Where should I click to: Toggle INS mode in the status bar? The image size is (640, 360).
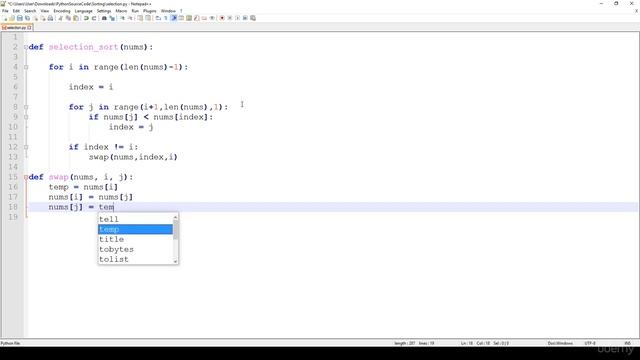click(628, 343)
